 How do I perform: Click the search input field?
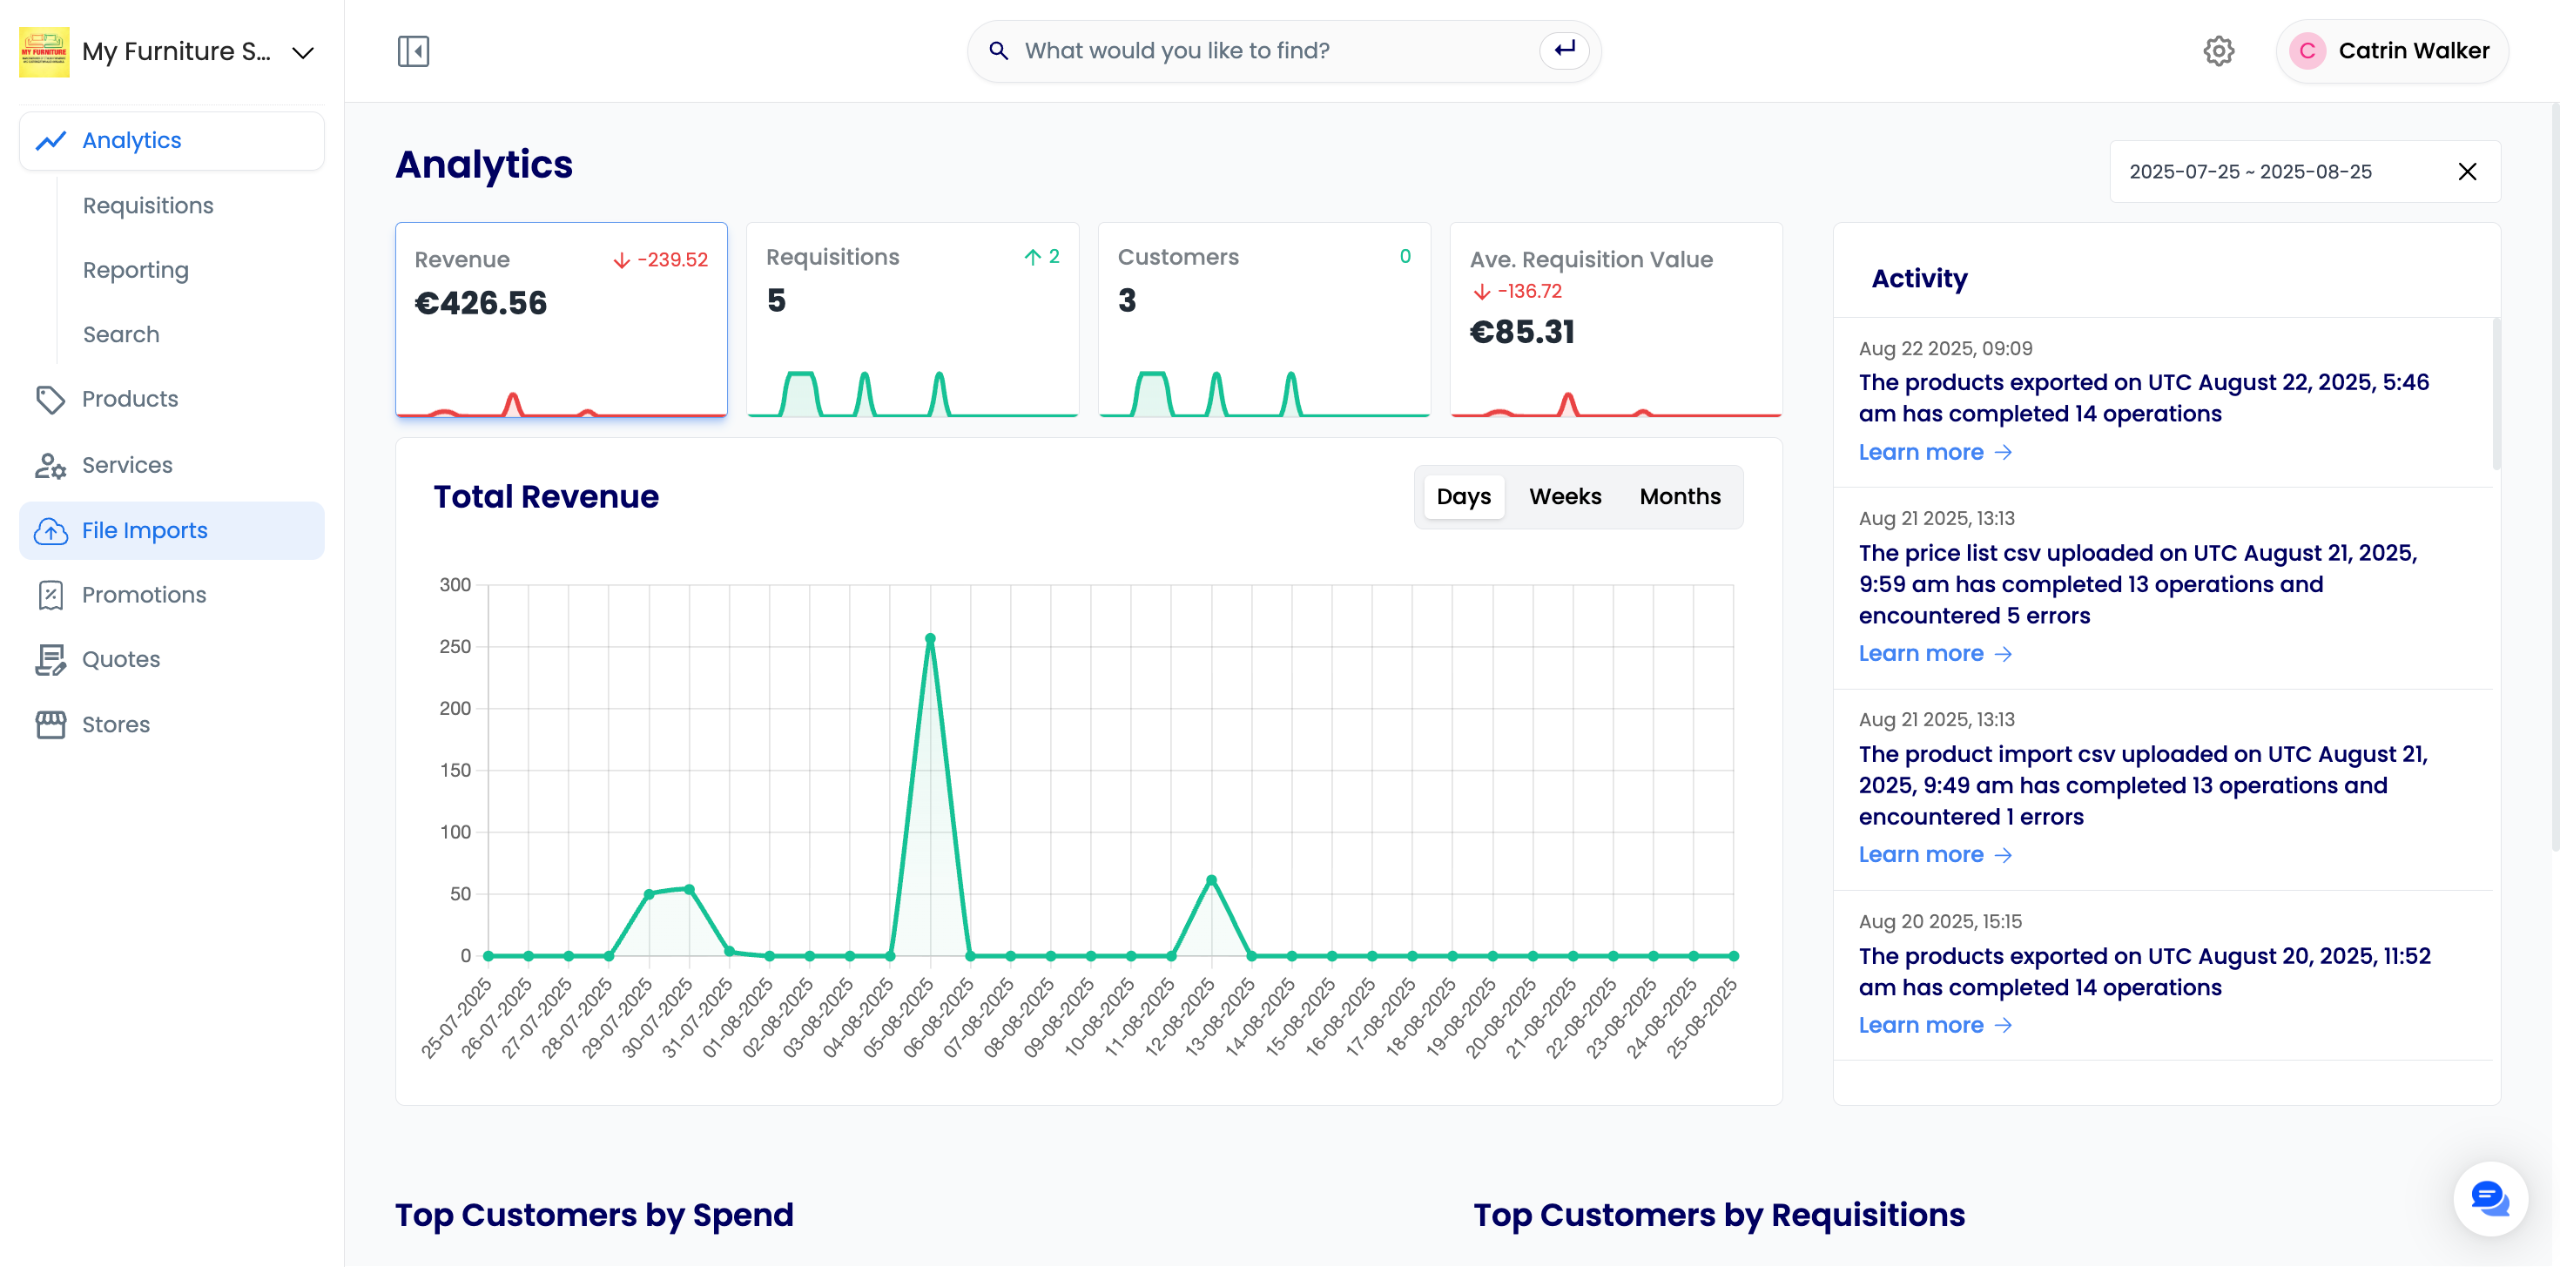coord(1270,51)
